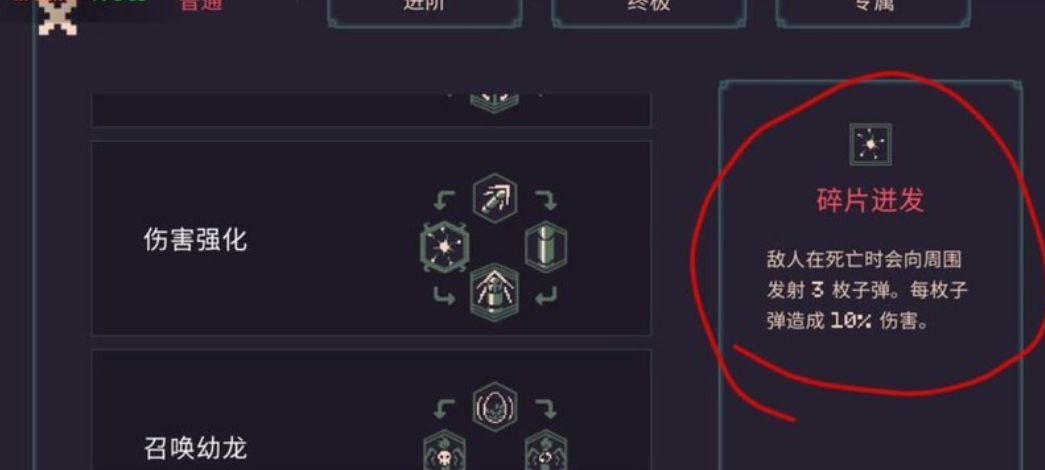Click the 碎片迸发 description text
This screenshot has height=470, width=1045.
[867, 291]
